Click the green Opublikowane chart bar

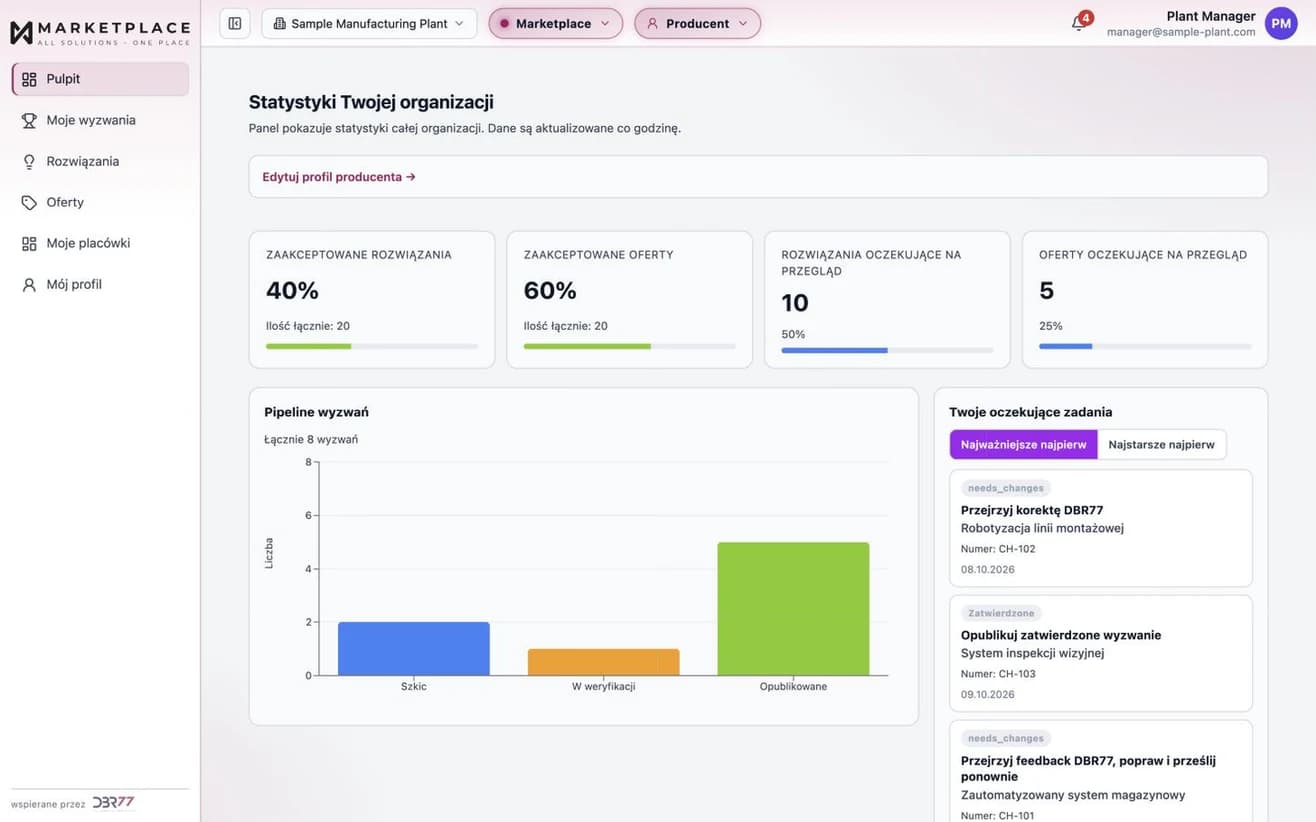793,609
